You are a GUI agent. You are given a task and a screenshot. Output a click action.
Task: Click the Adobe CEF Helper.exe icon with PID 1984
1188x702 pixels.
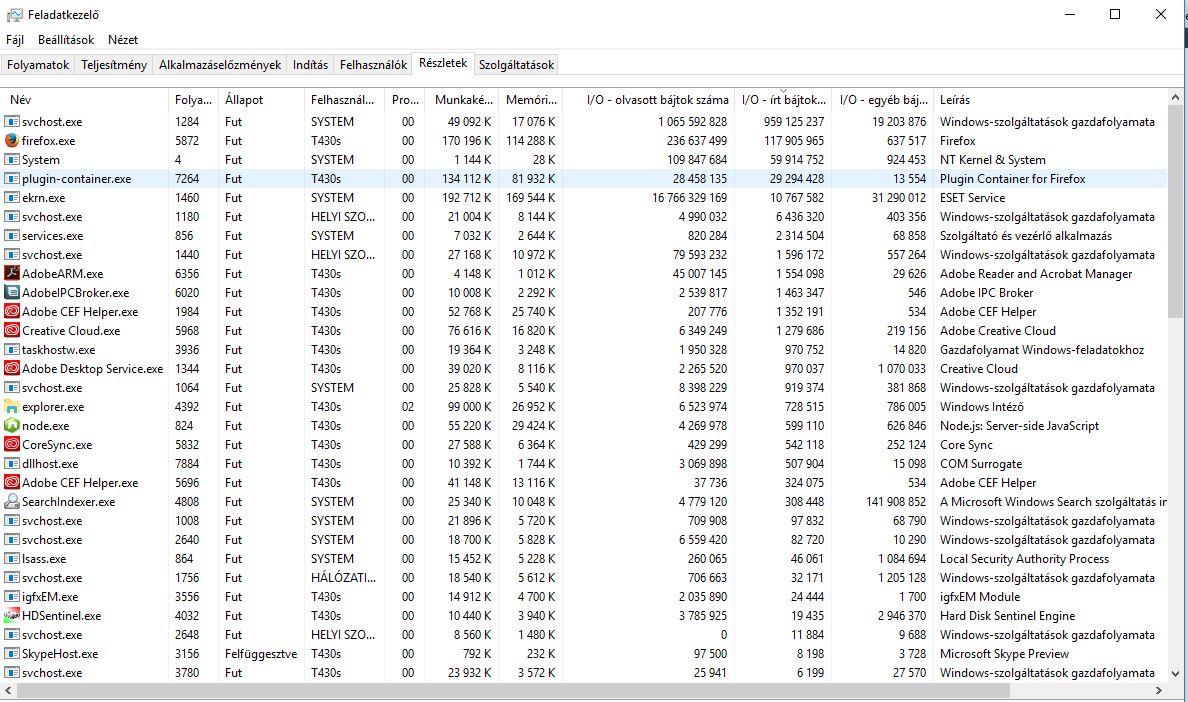(11, 311)
